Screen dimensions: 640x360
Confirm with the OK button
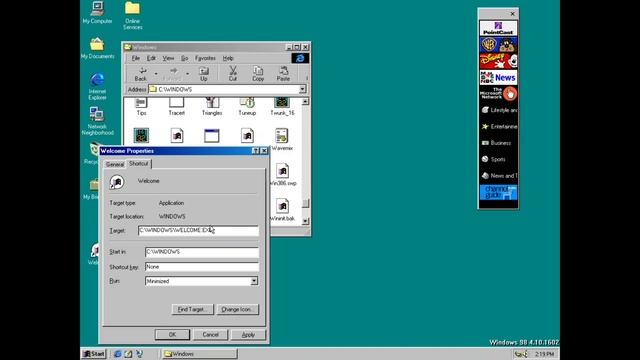172,335
